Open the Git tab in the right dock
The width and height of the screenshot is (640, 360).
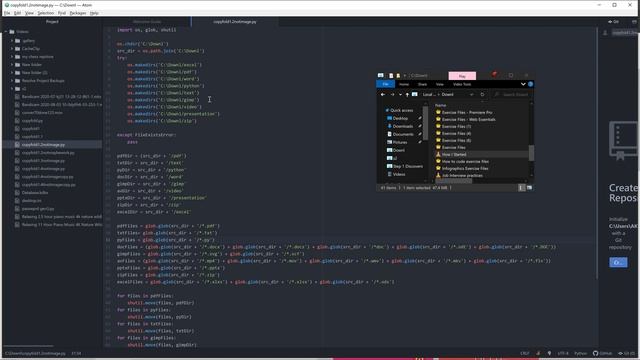613,22
